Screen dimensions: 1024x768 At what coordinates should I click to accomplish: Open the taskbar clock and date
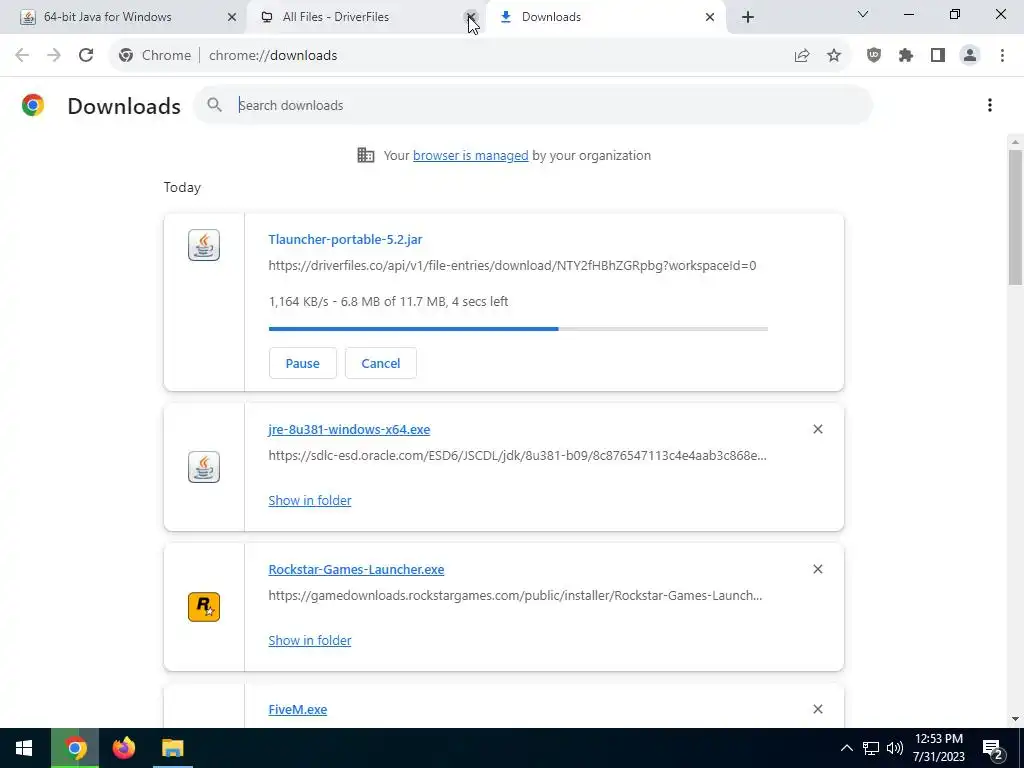939,748
